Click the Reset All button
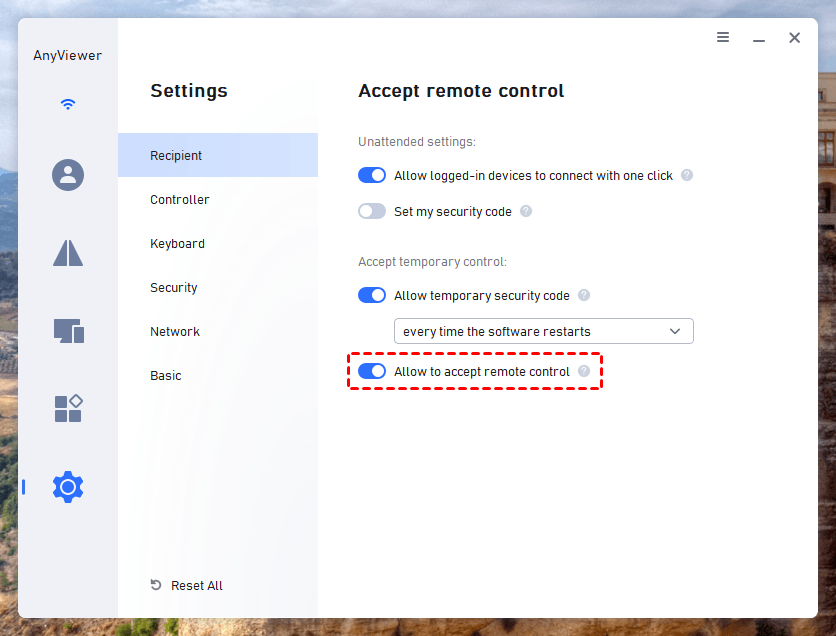Viewport: 836px width, 636px height. point(187,585)
